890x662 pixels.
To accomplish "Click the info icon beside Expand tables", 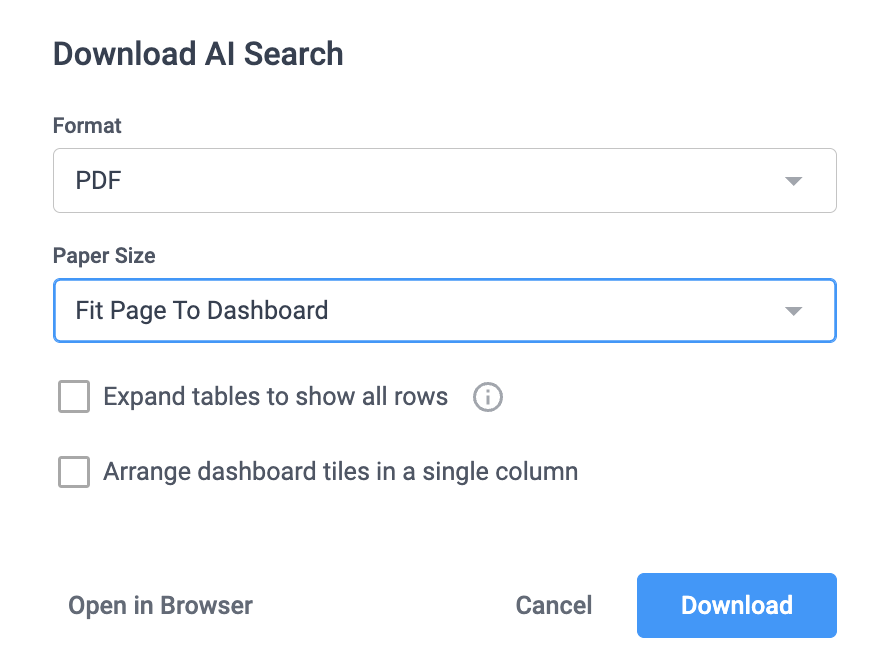I will (x=488, y=397).
